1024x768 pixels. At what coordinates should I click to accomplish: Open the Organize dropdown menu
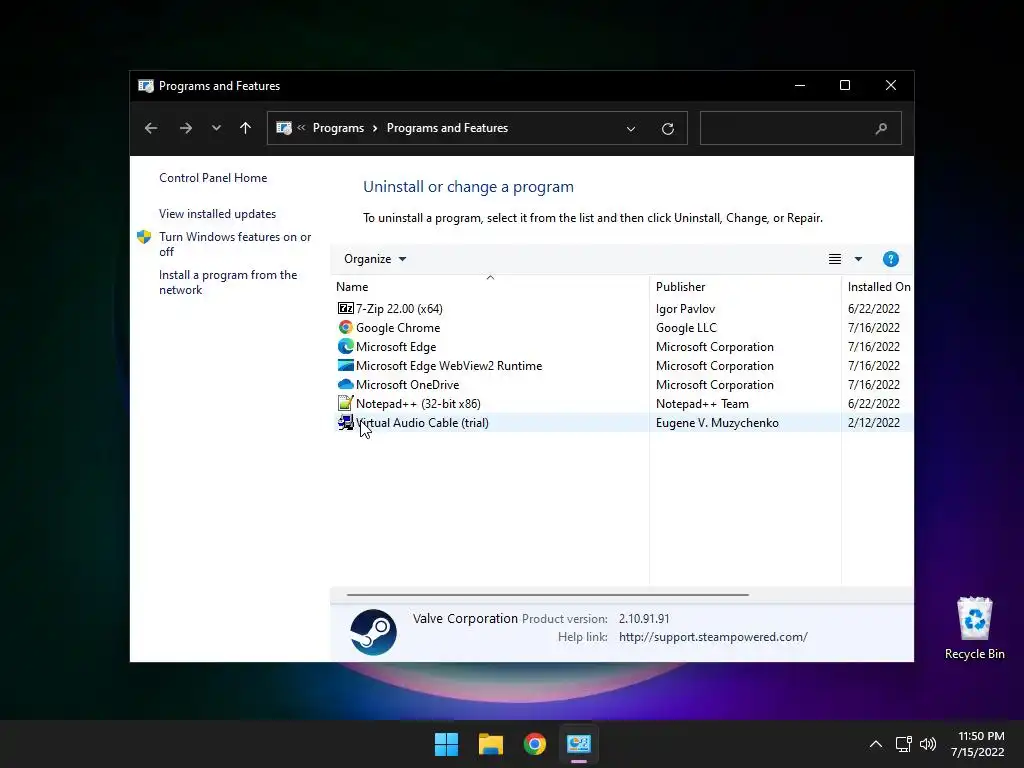(x=375, y=259)
